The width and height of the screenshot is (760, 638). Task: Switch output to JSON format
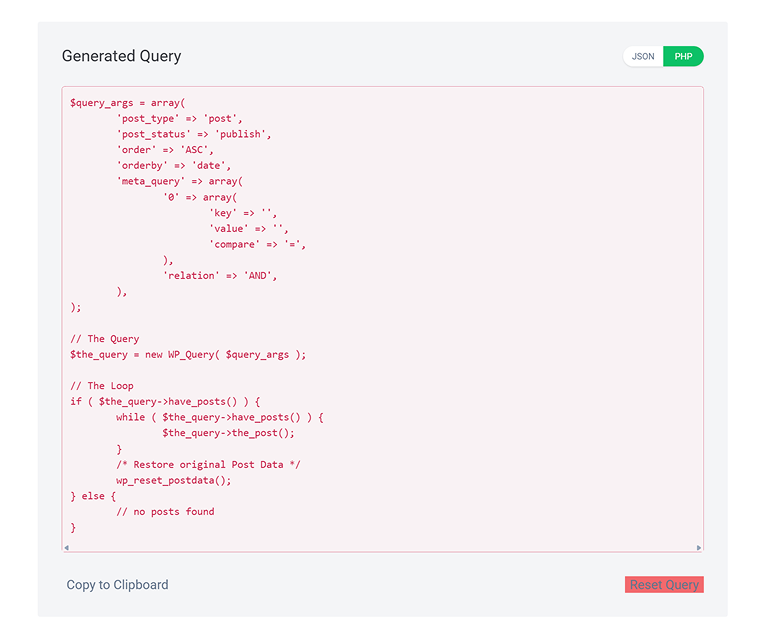coord(643,56)
